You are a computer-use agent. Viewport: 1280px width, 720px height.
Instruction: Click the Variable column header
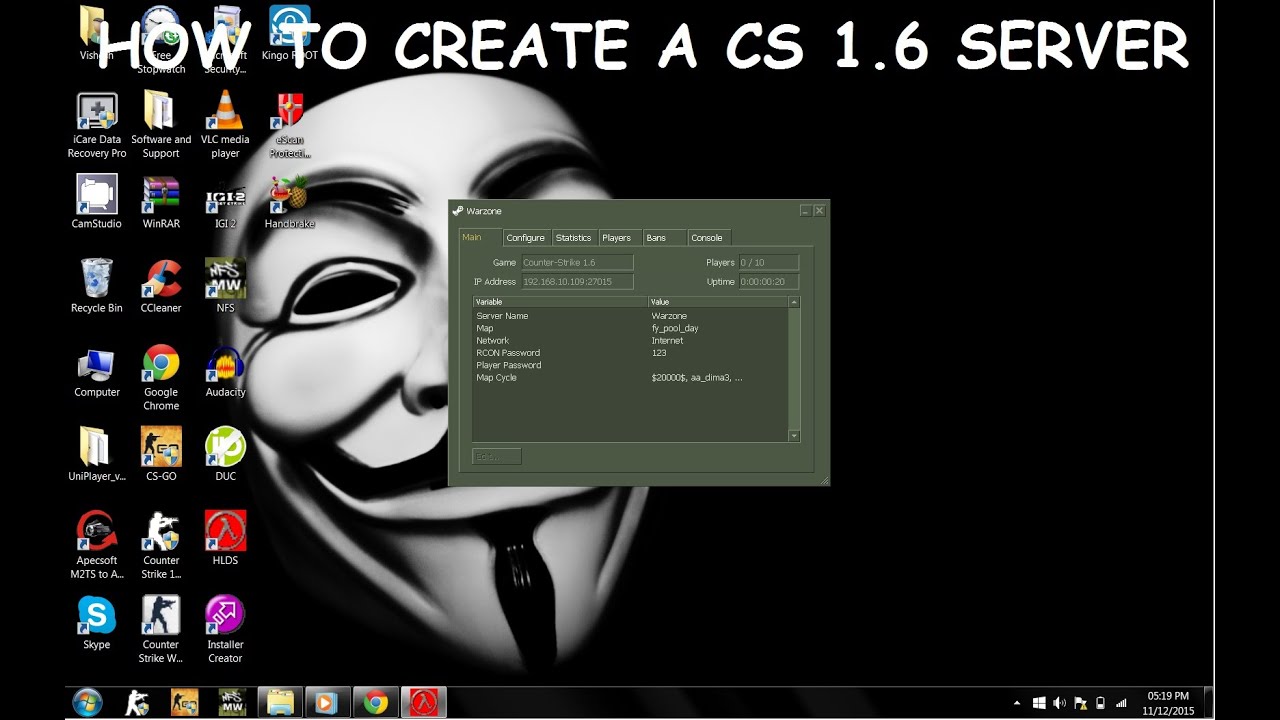point(560,301)
